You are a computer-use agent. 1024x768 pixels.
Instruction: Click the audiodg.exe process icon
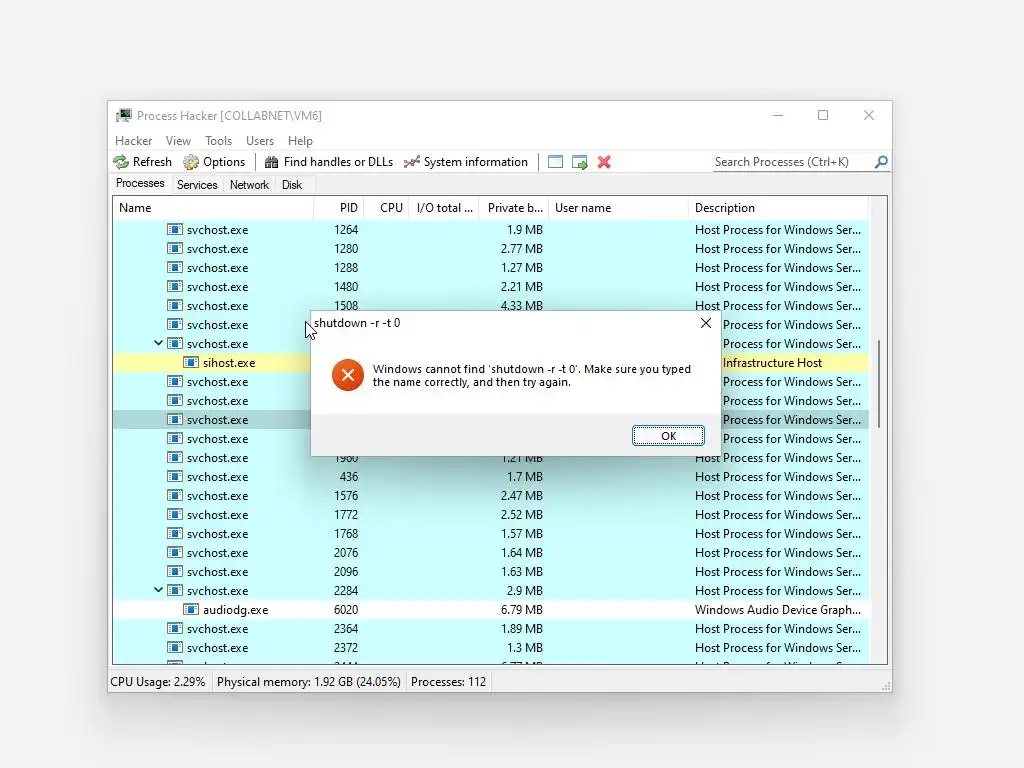tap(191, 609)
